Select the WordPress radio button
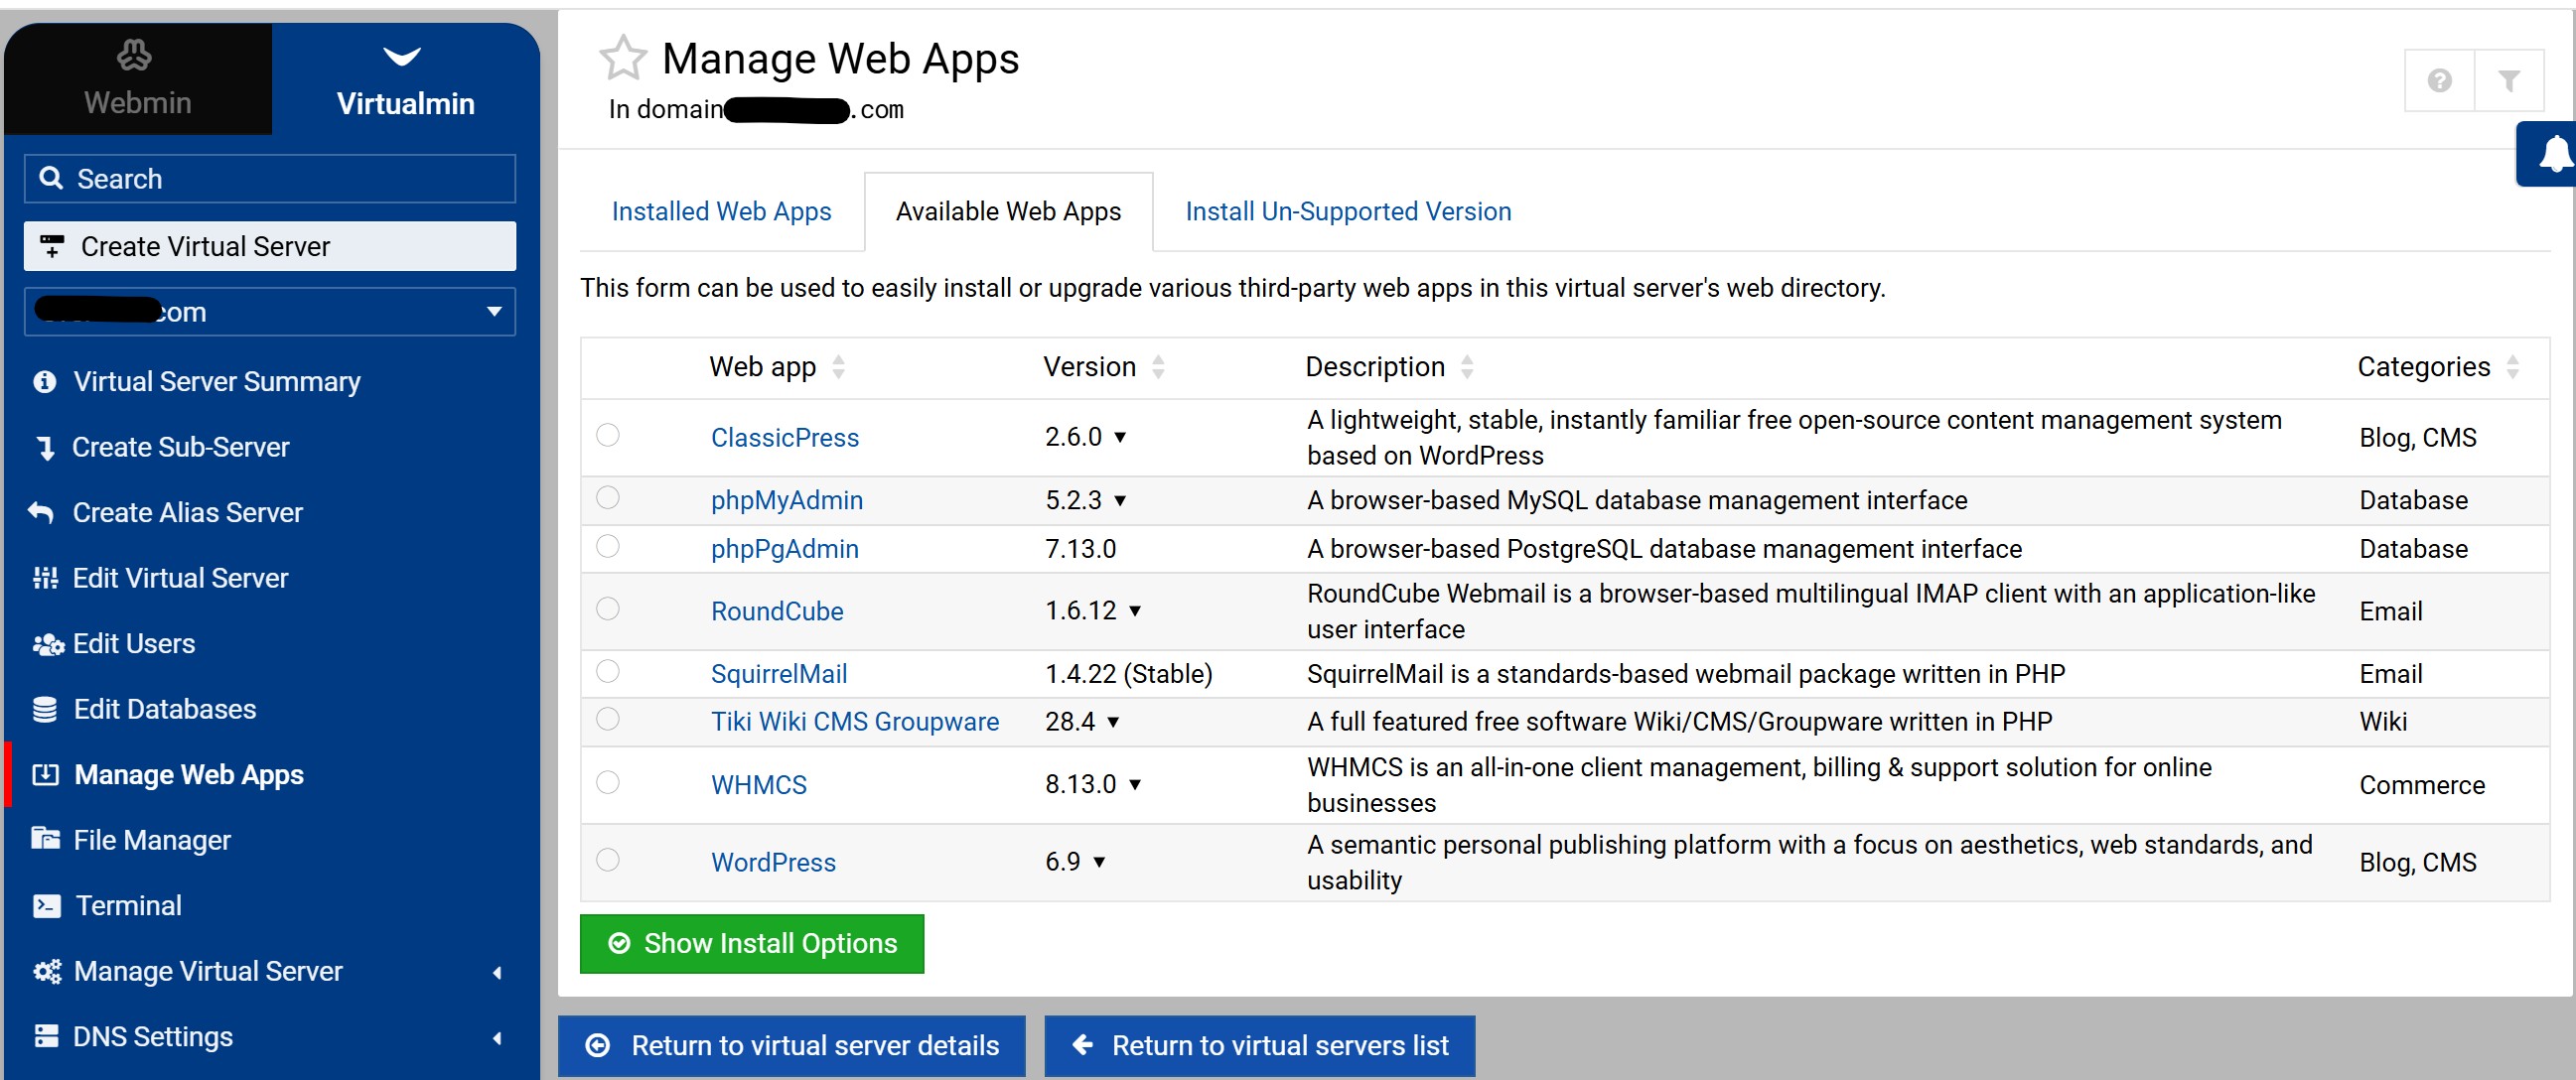 click(x=607, y=860)
